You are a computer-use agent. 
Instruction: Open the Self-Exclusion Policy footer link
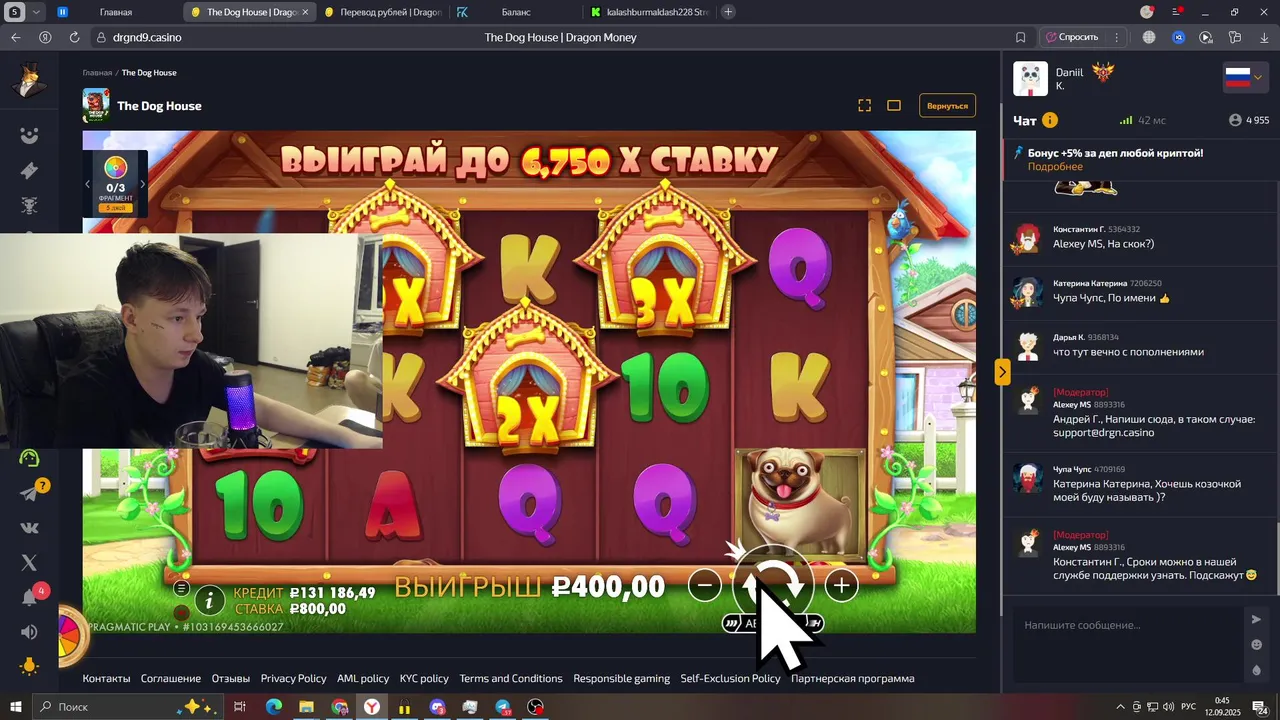[731, 678]
